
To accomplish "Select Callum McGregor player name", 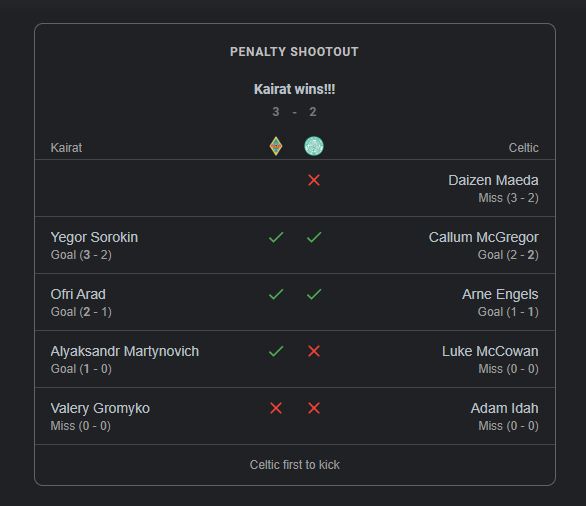I will pos(484,237).
